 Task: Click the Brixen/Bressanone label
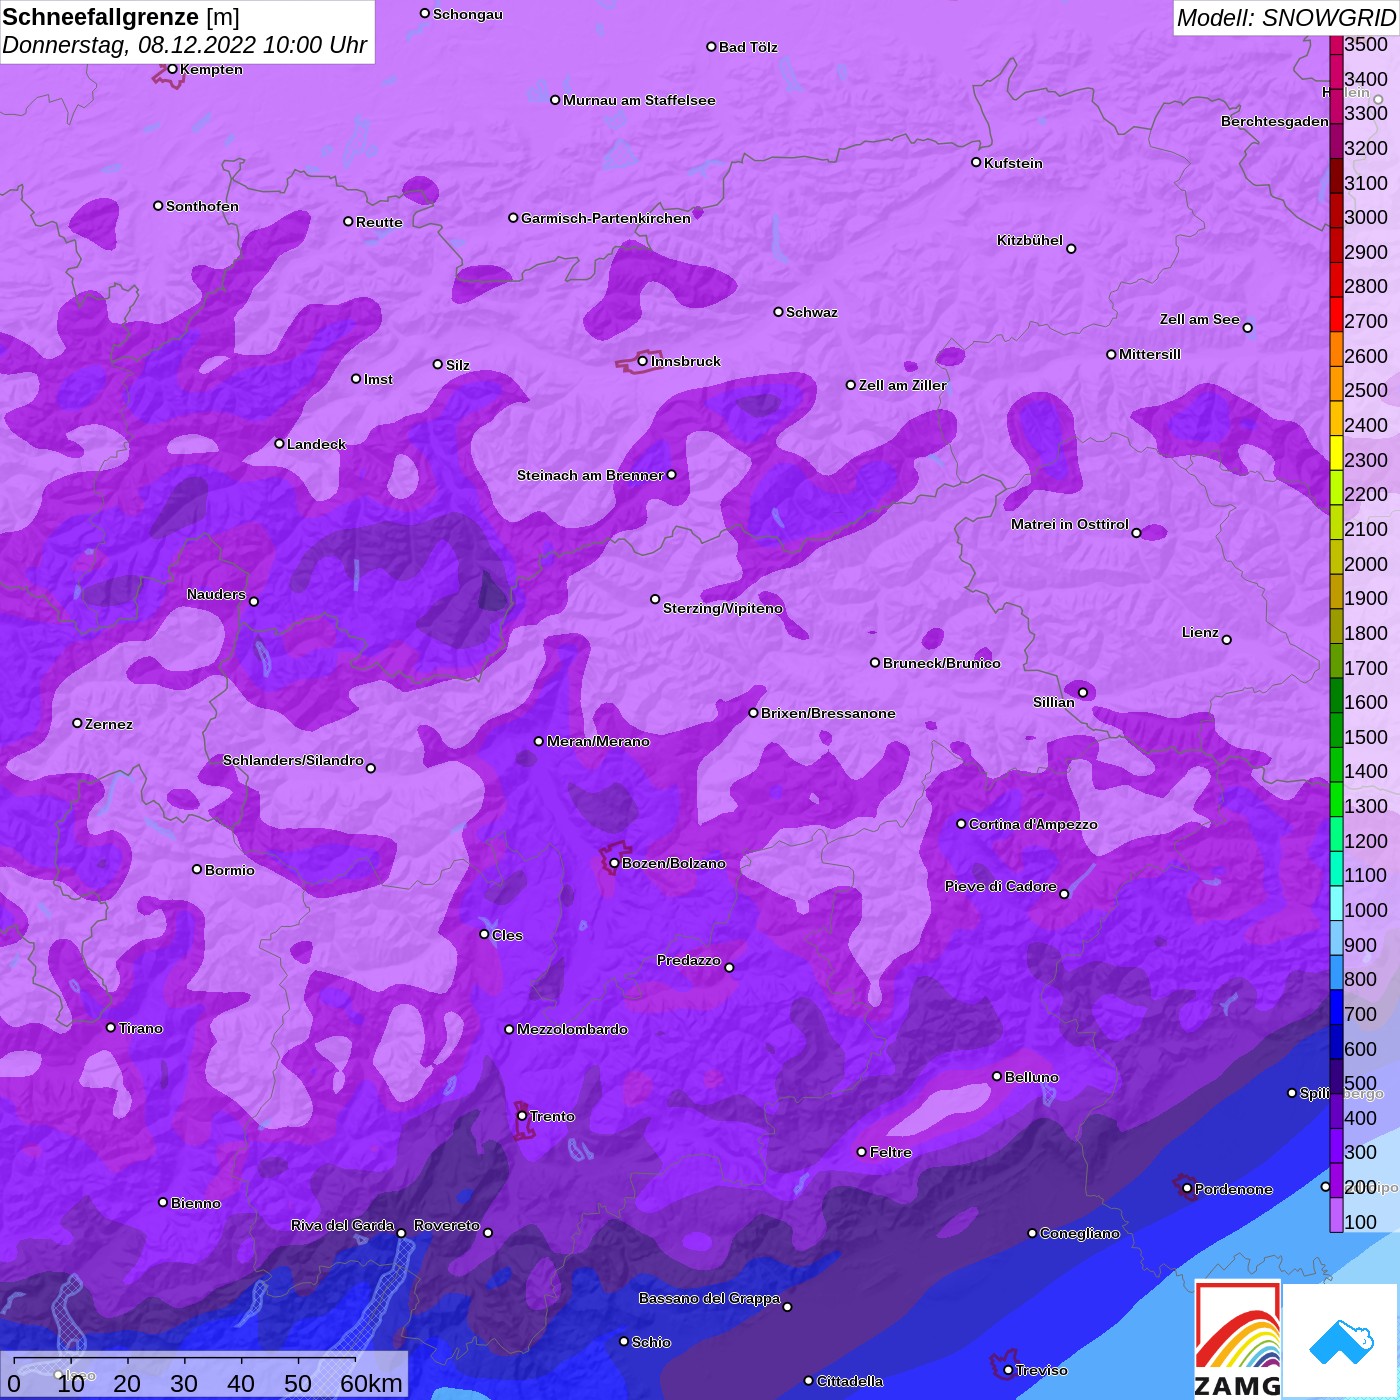[x=828, y=713]
